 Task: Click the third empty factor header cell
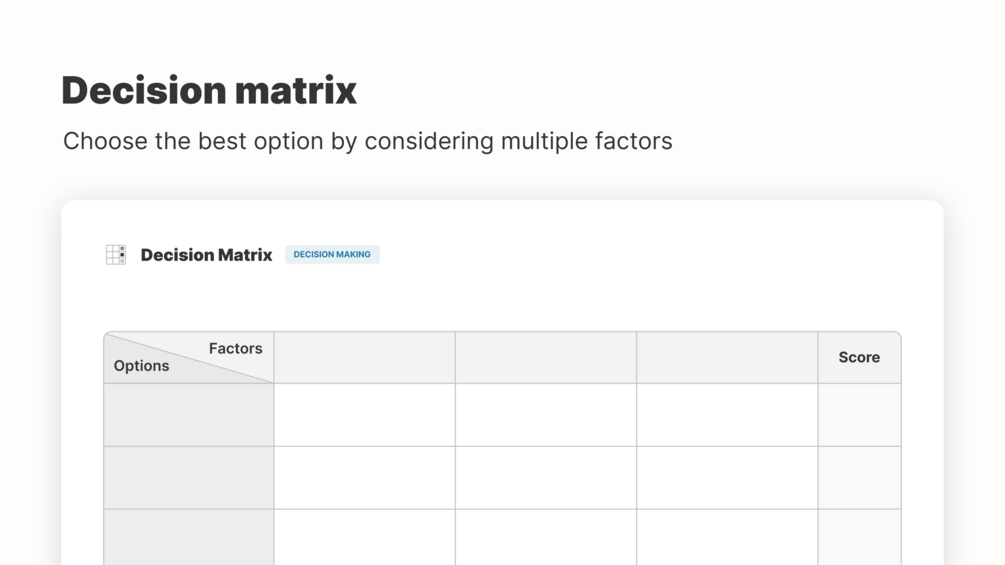pos(727,358)
